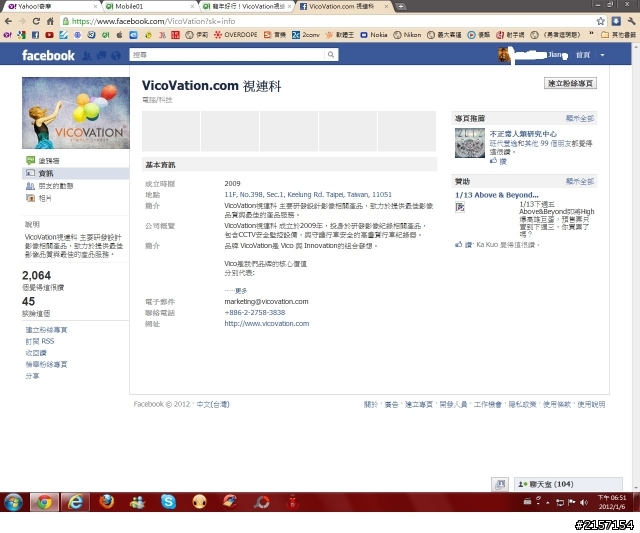Open the Keelung Rd. Taipei address link
This screenshot has width=640, height=533.
[308, 195]
